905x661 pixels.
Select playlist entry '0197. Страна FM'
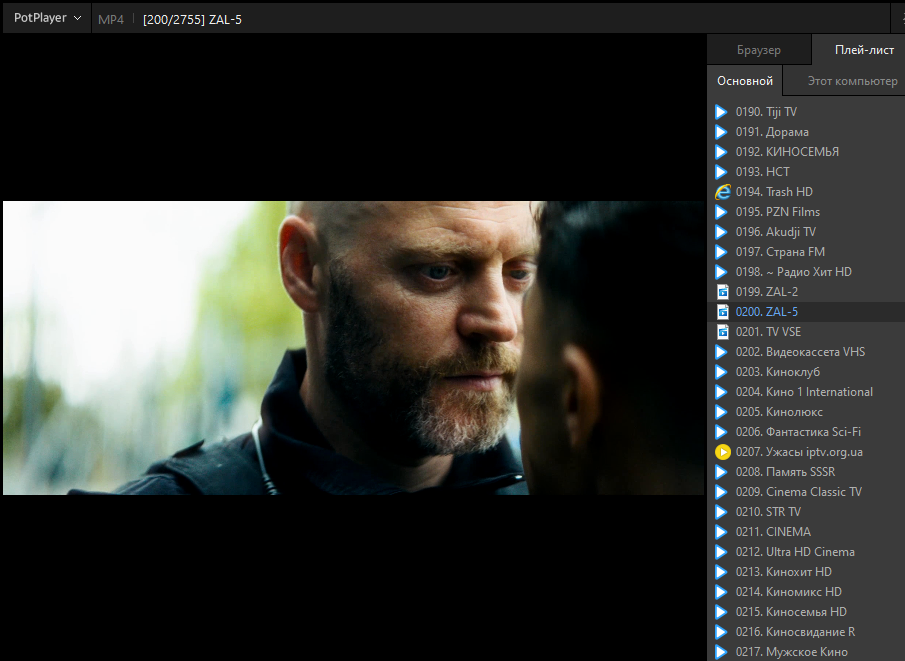pos(806,252)
